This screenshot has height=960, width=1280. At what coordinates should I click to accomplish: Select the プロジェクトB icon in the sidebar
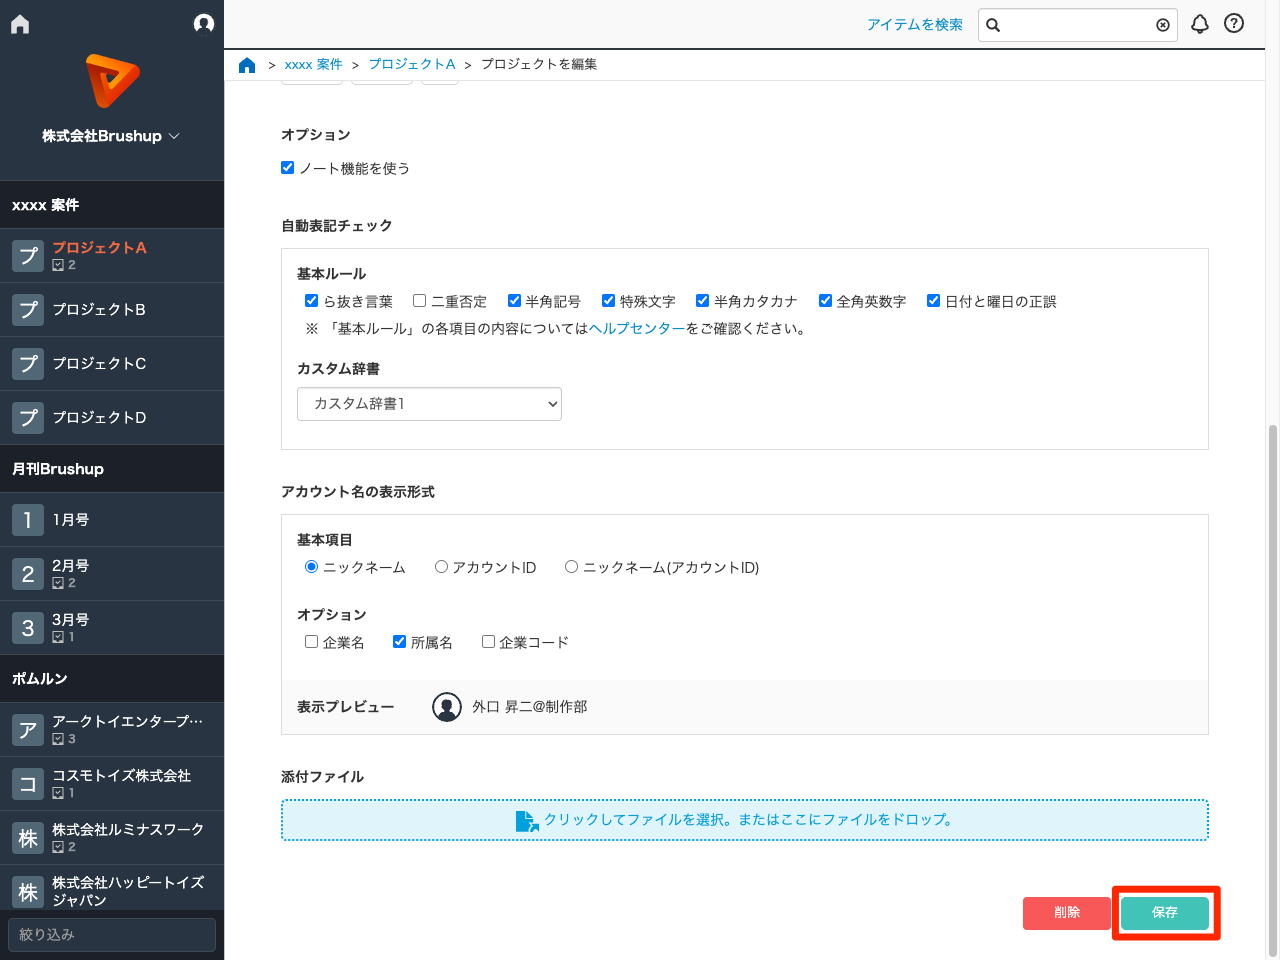(28, 309)
